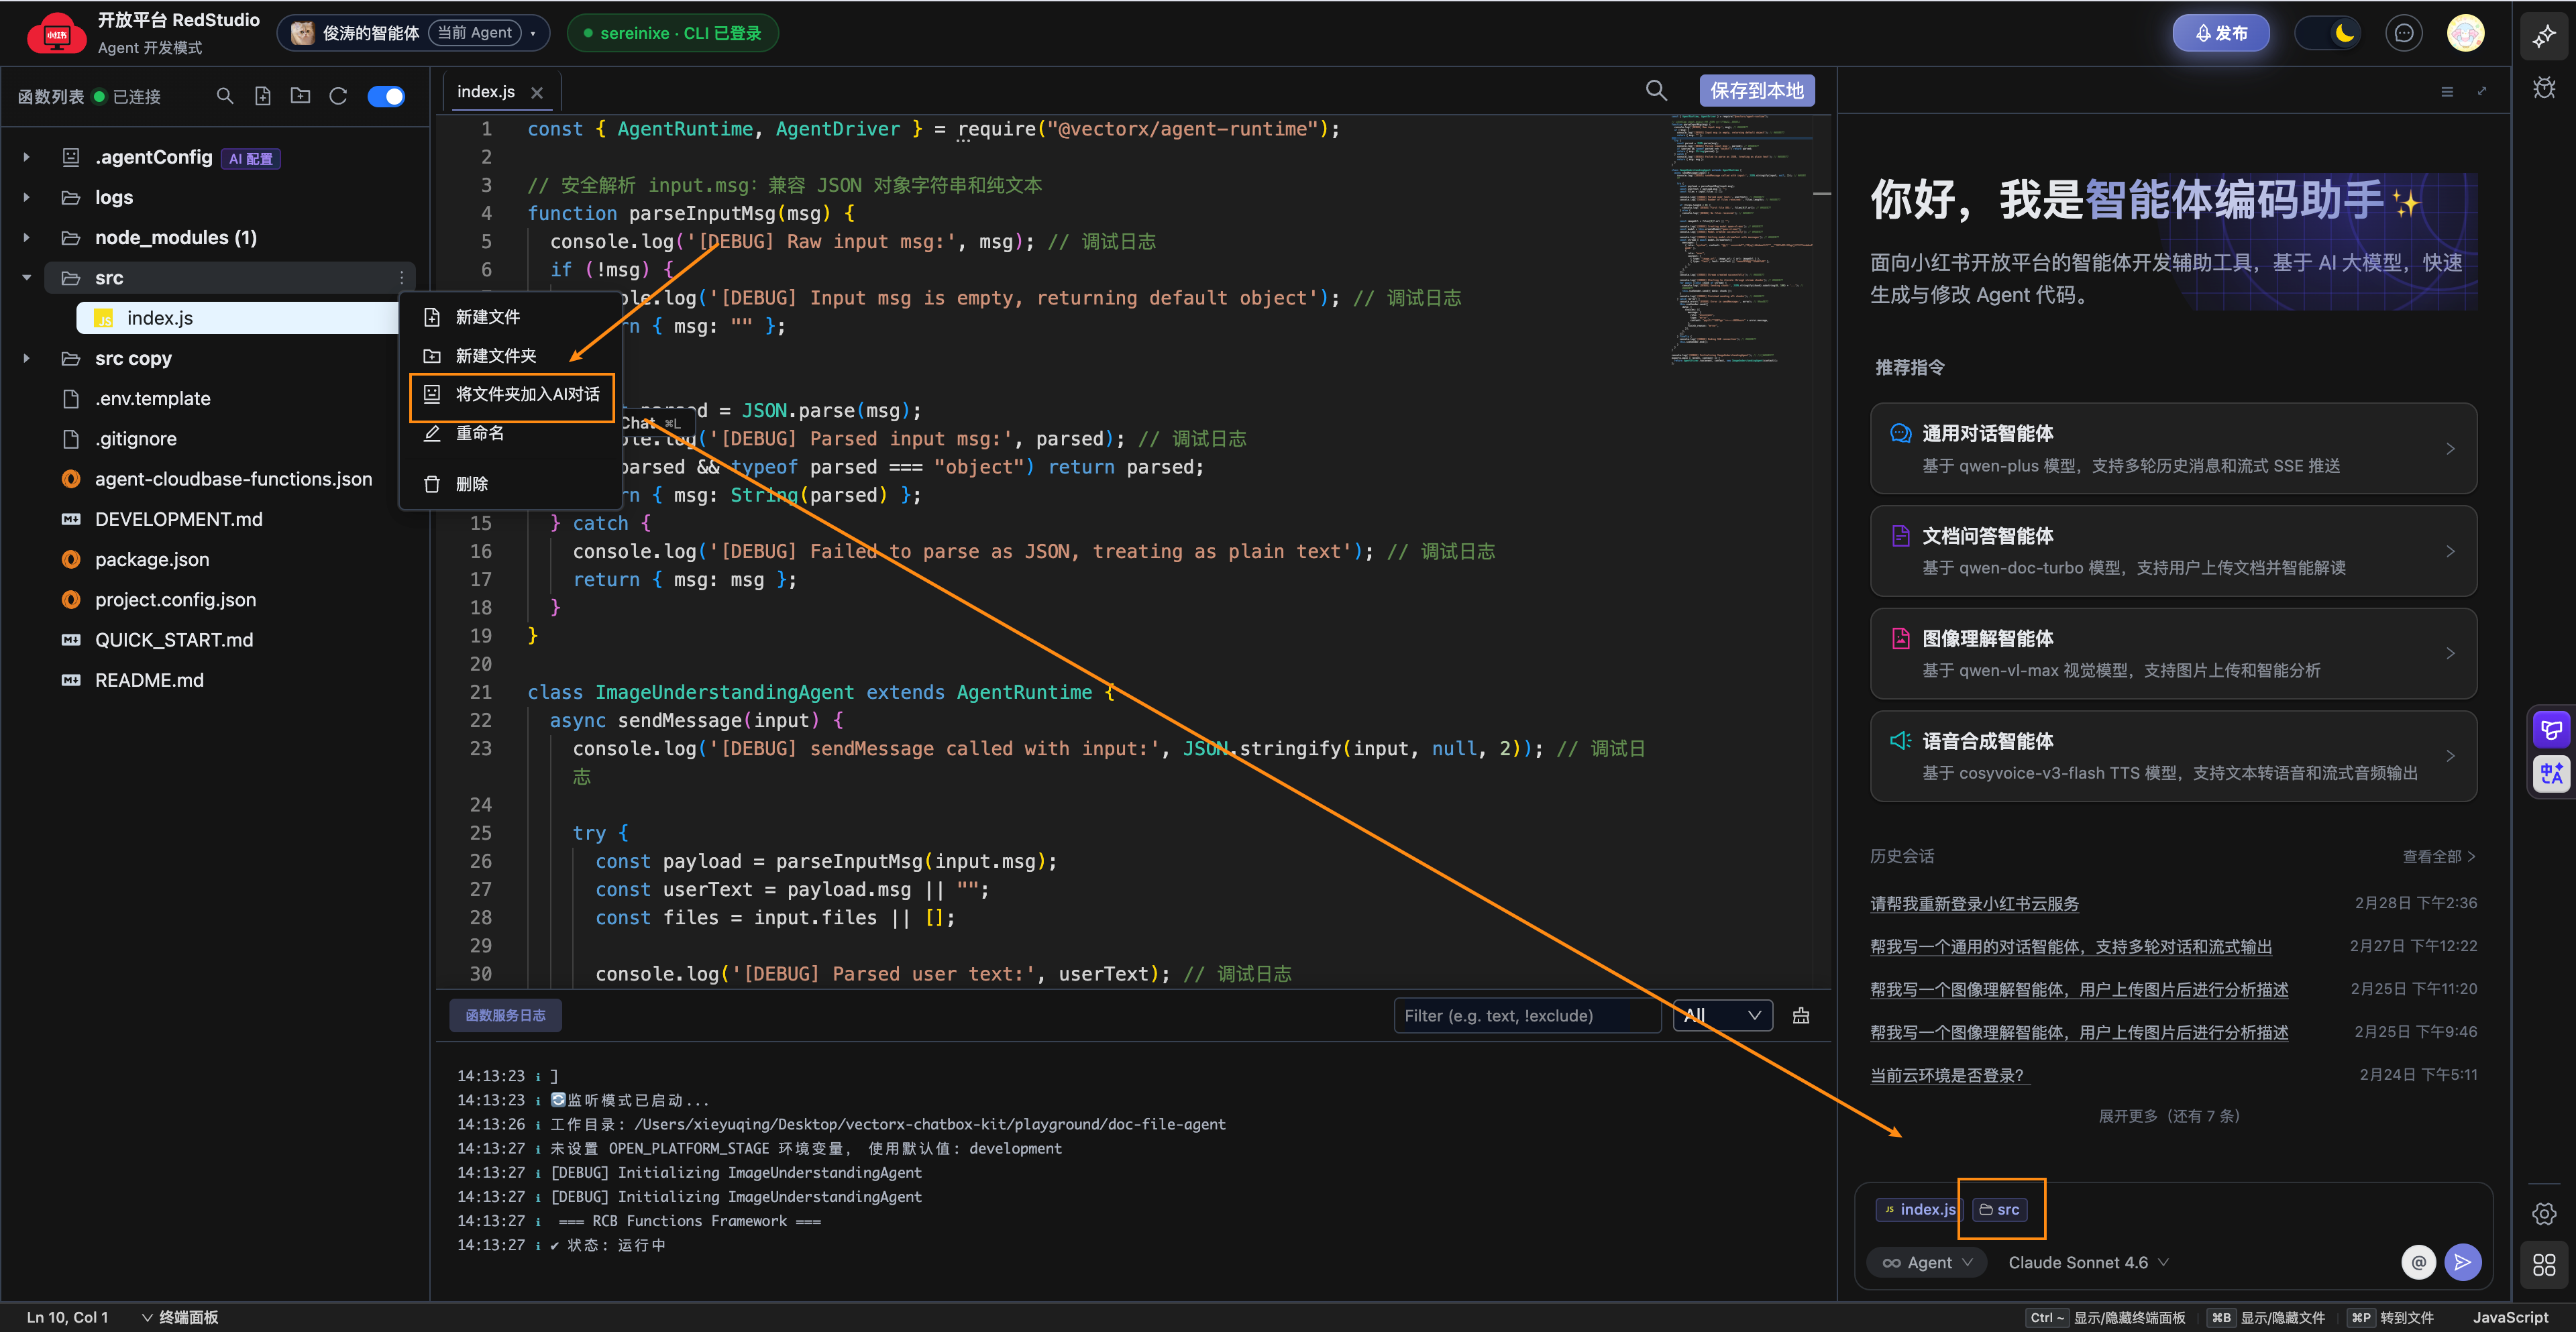Expand the logs folder

coord(27,197)
